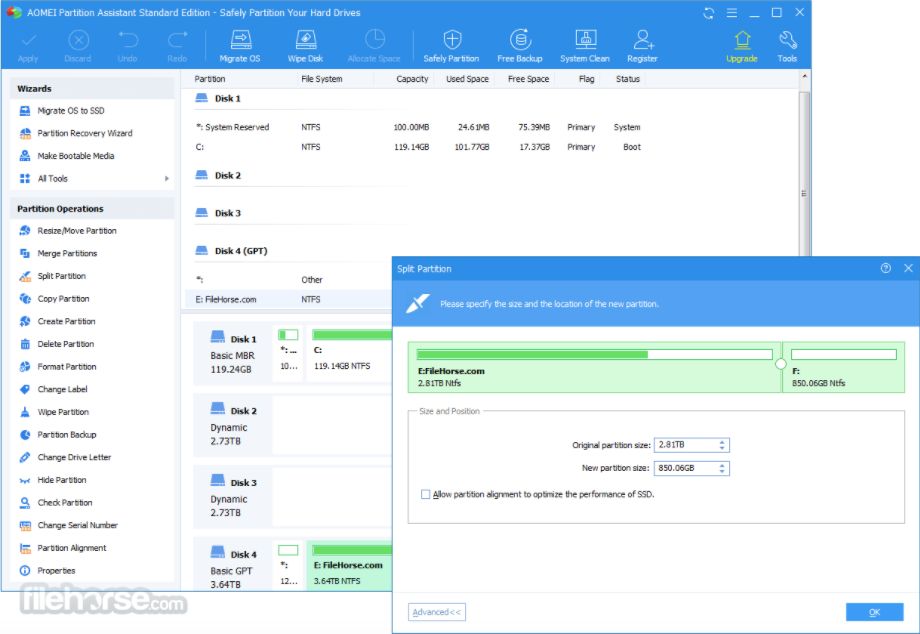
Task: Click the F: partition bar in dialog
Action: [844, 354]
